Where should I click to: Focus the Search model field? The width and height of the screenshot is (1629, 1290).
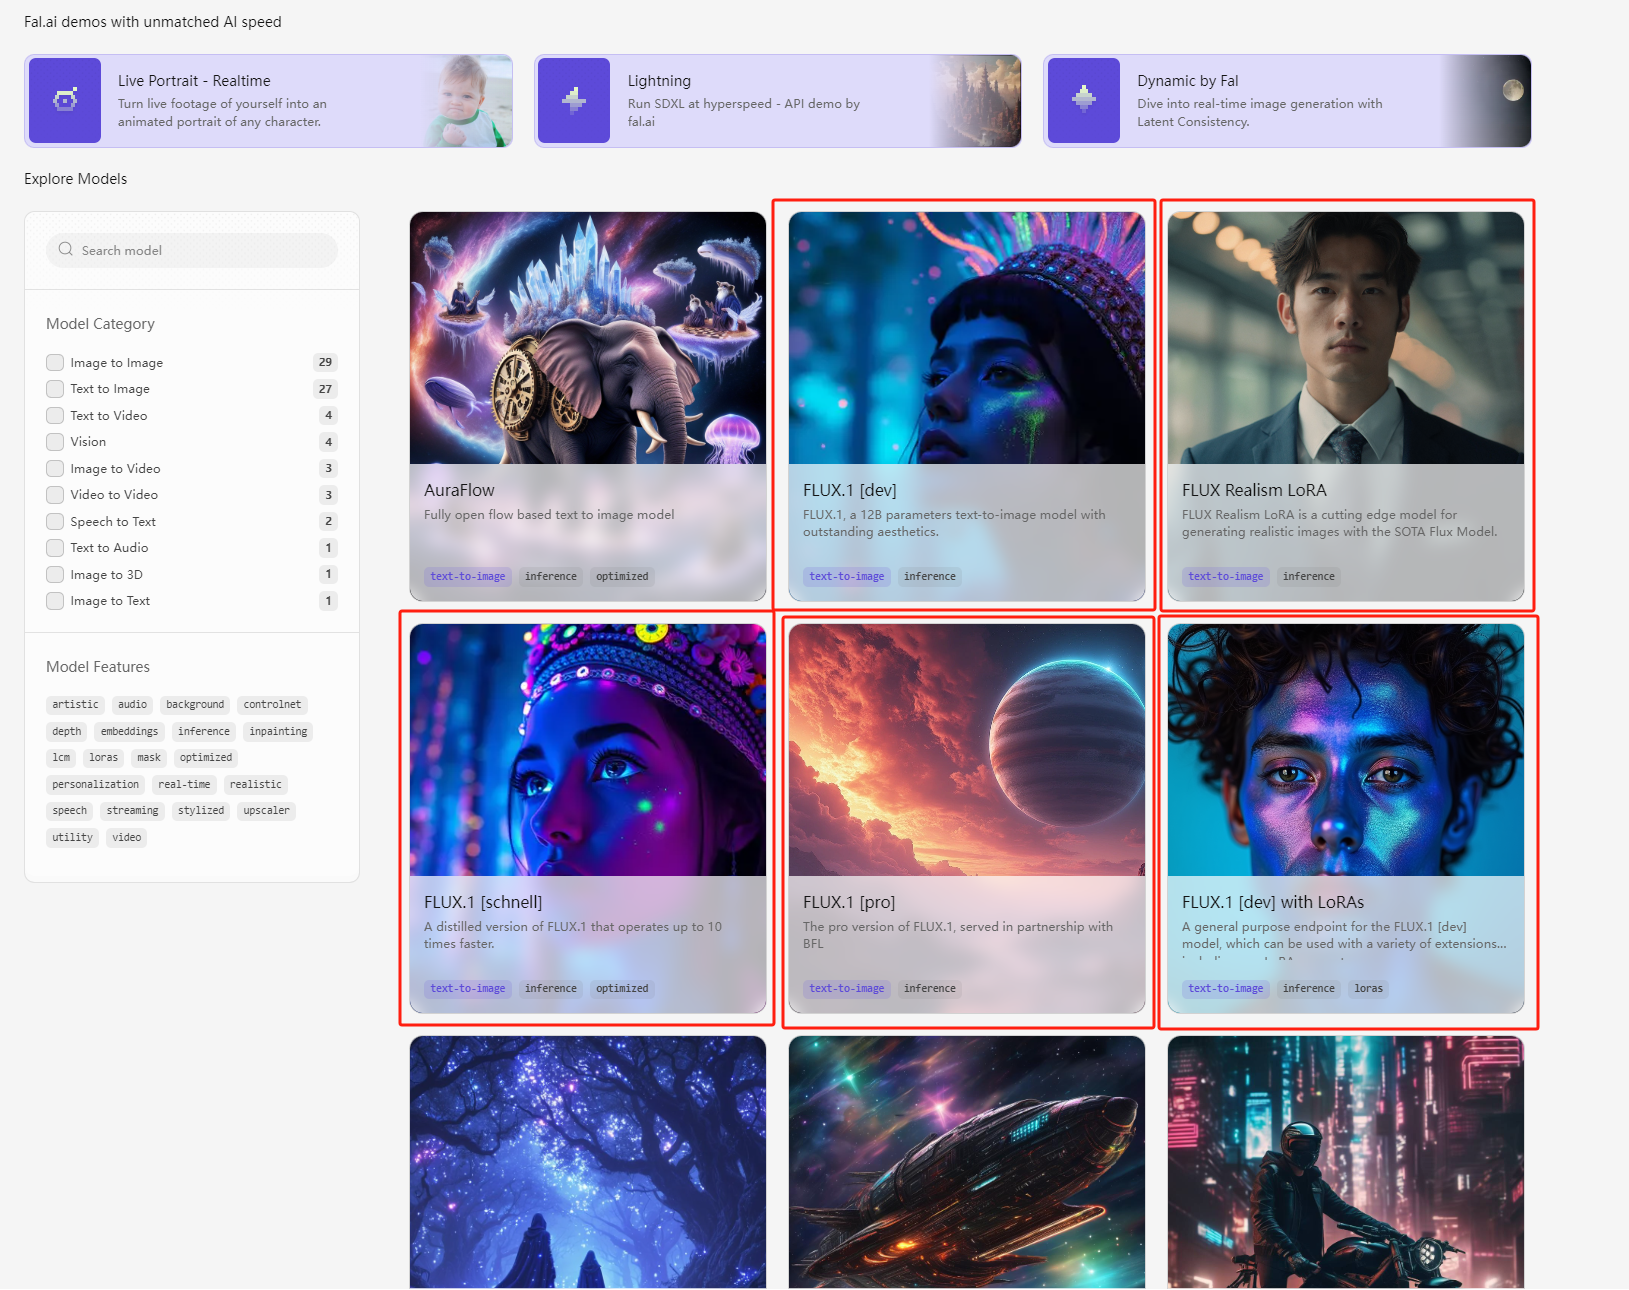point(192,250)
